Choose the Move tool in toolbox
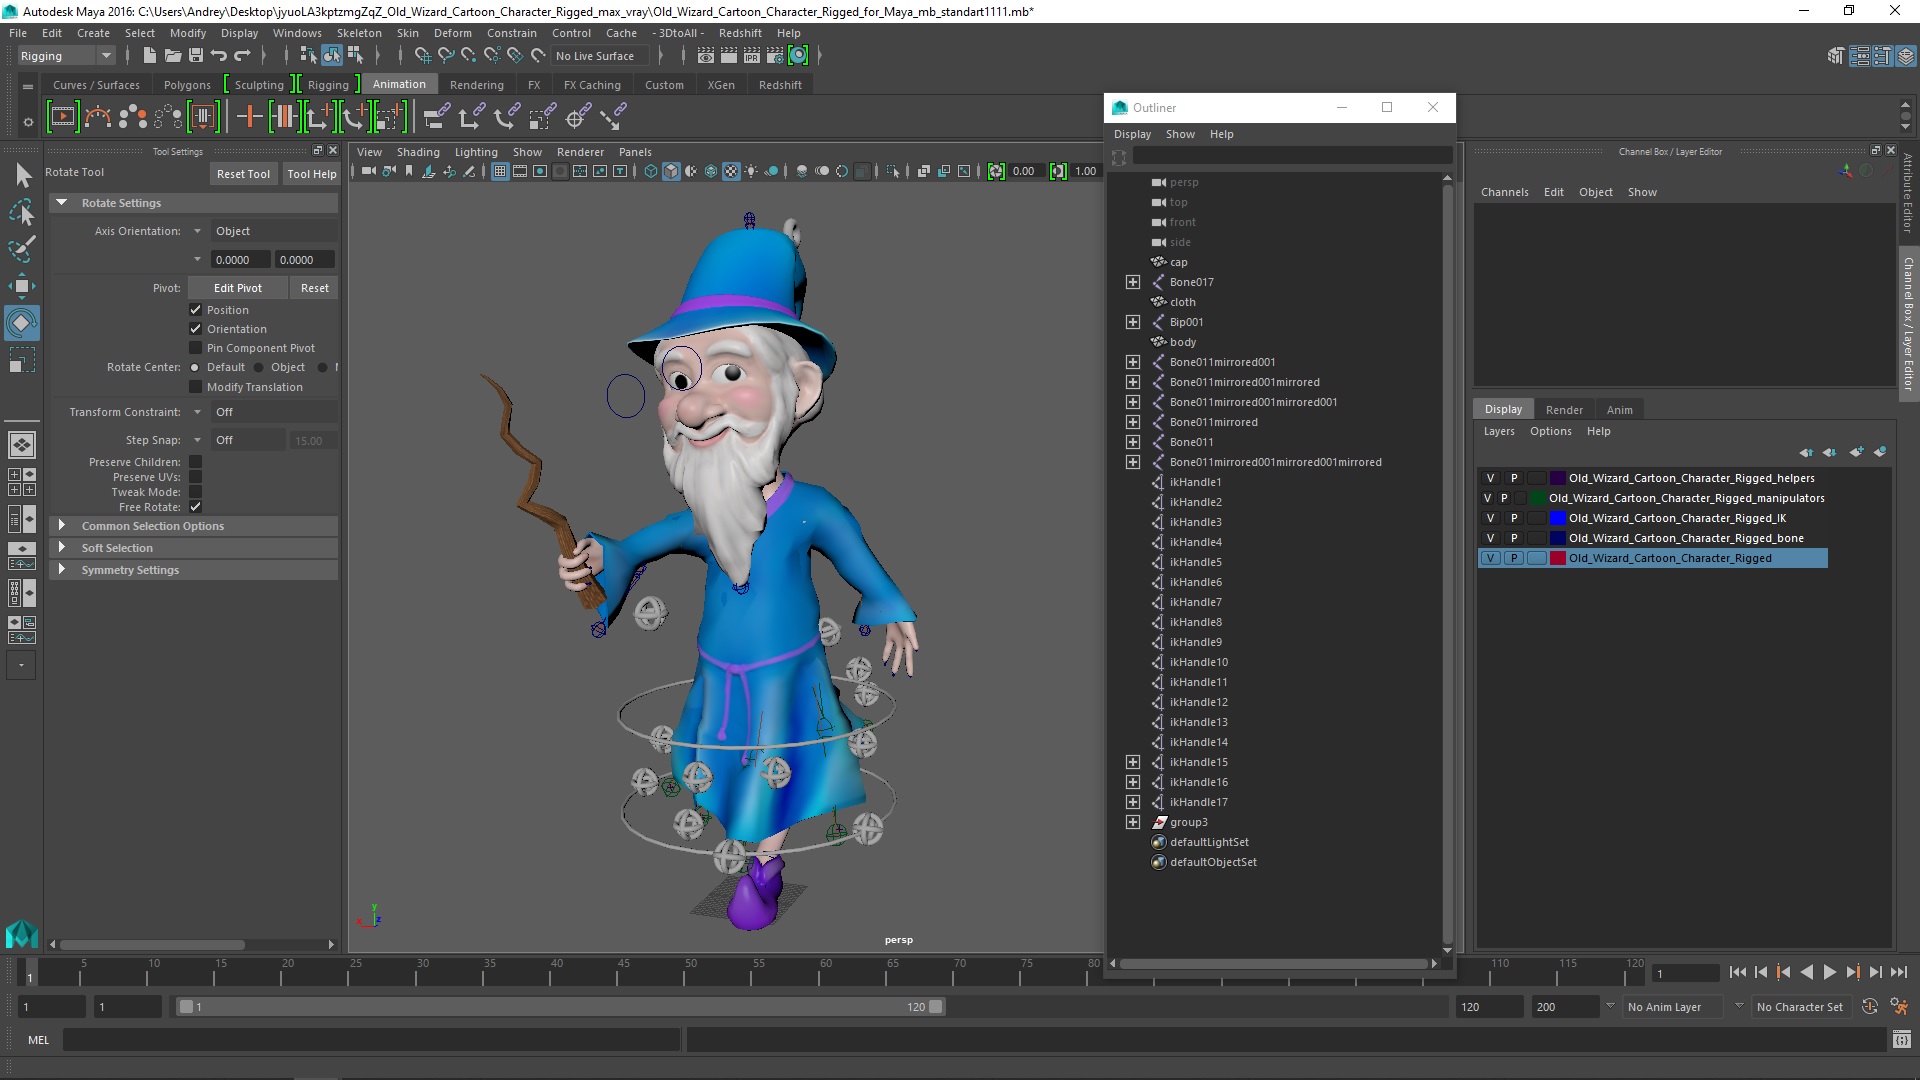This screenshot has height=1080, width=1920. [x=22, y=286]
